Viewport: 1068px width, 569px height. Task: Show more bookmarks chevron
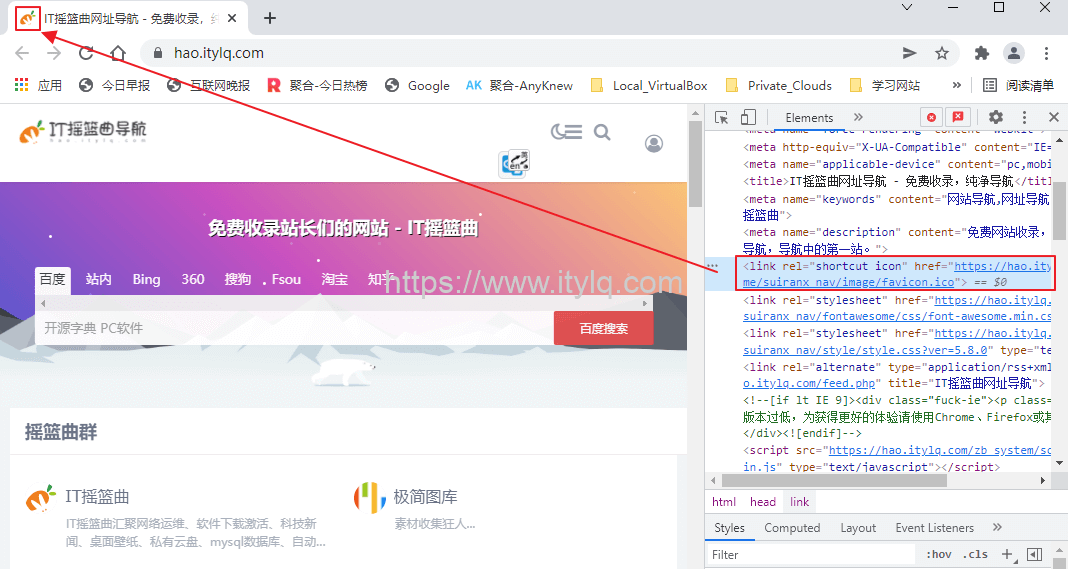(x=957, y=85)
